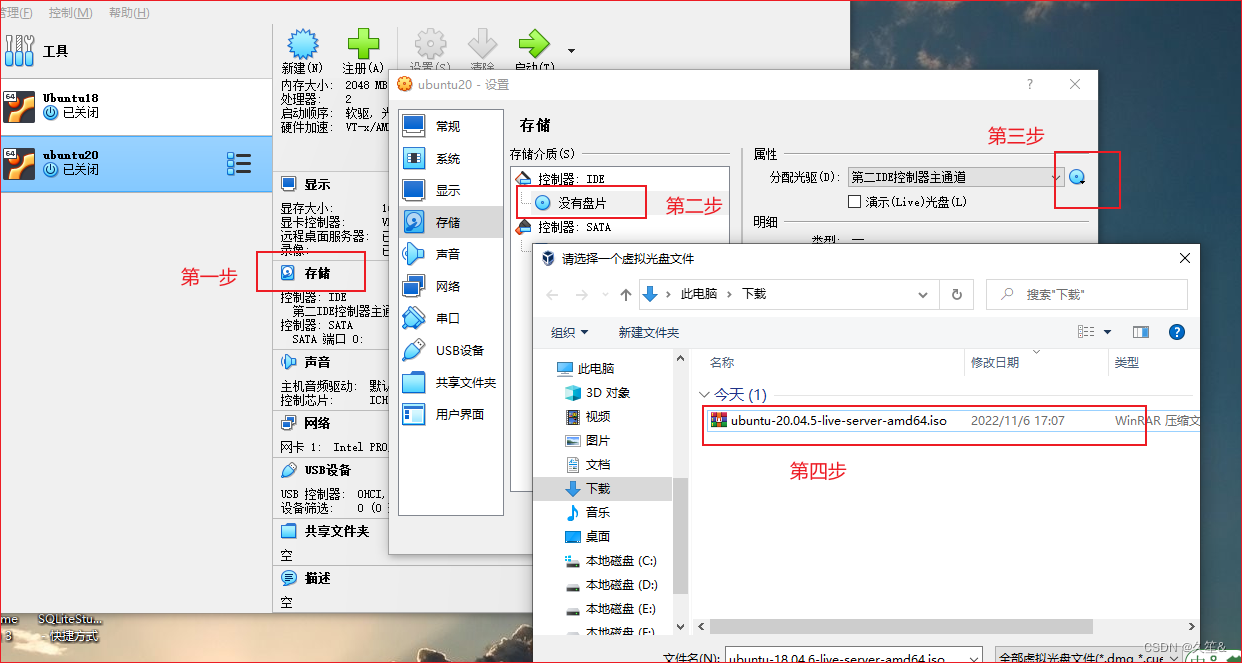1242x663 pixels.
Task: Open 用户界面 category in the settings dialog
Action: pyautogui.click(x=450, y=414)
